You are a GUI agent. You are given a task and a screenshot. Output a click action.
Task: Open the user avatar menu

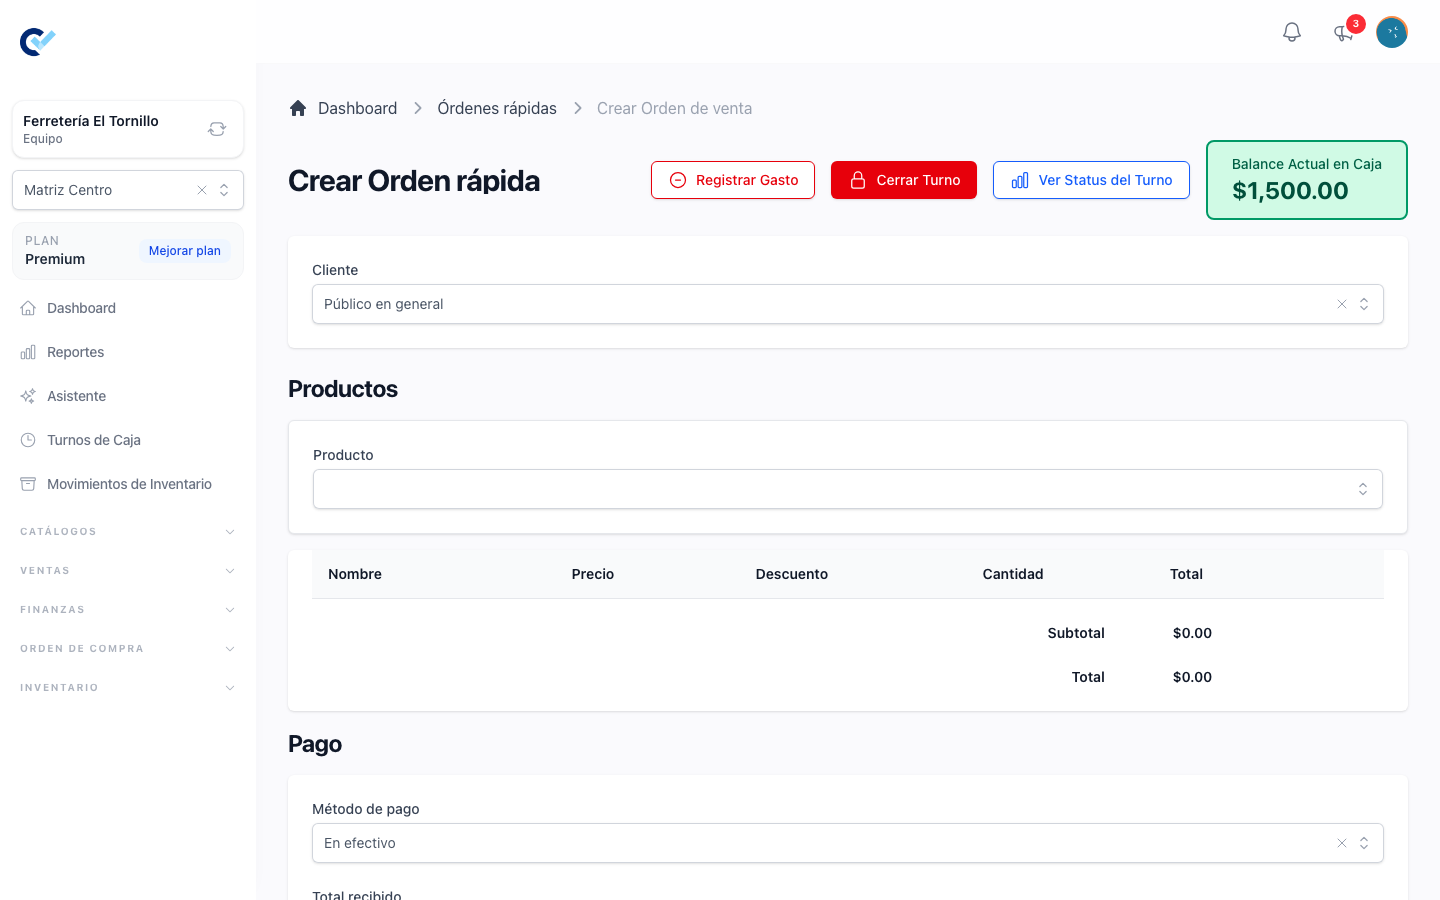point(1392,32)
